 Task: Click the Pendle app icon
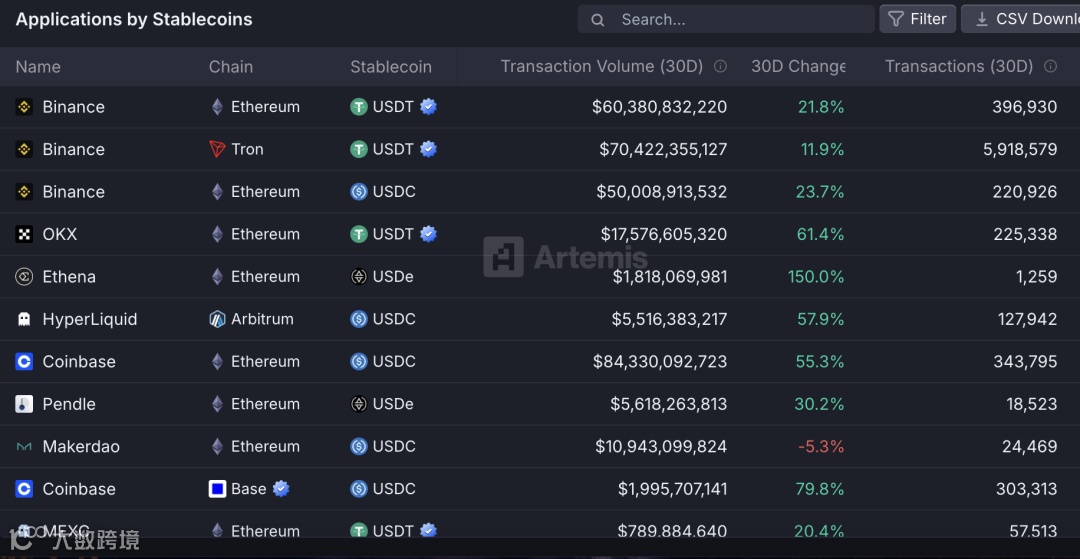click(x=24, y=404)
